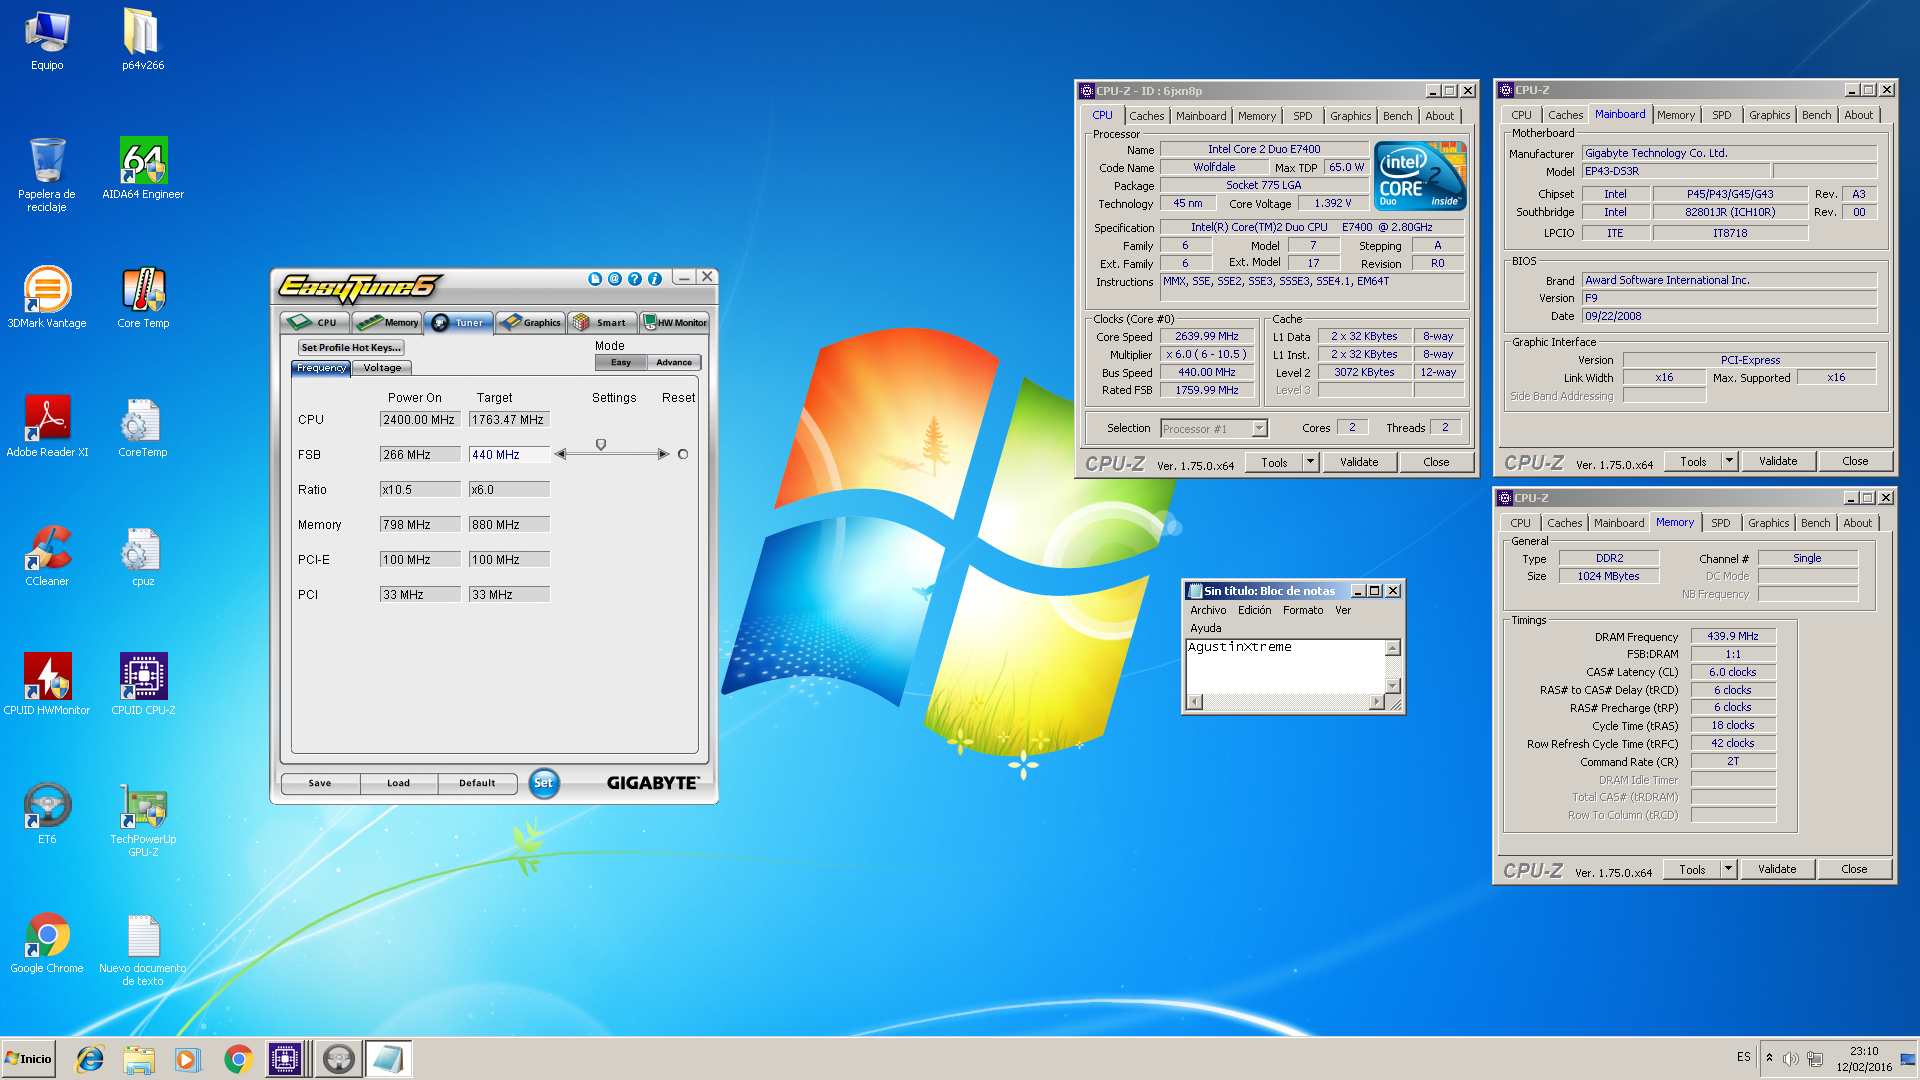Open Graphics tab in CPU-Z Memory window

[x=1768, y=523]
